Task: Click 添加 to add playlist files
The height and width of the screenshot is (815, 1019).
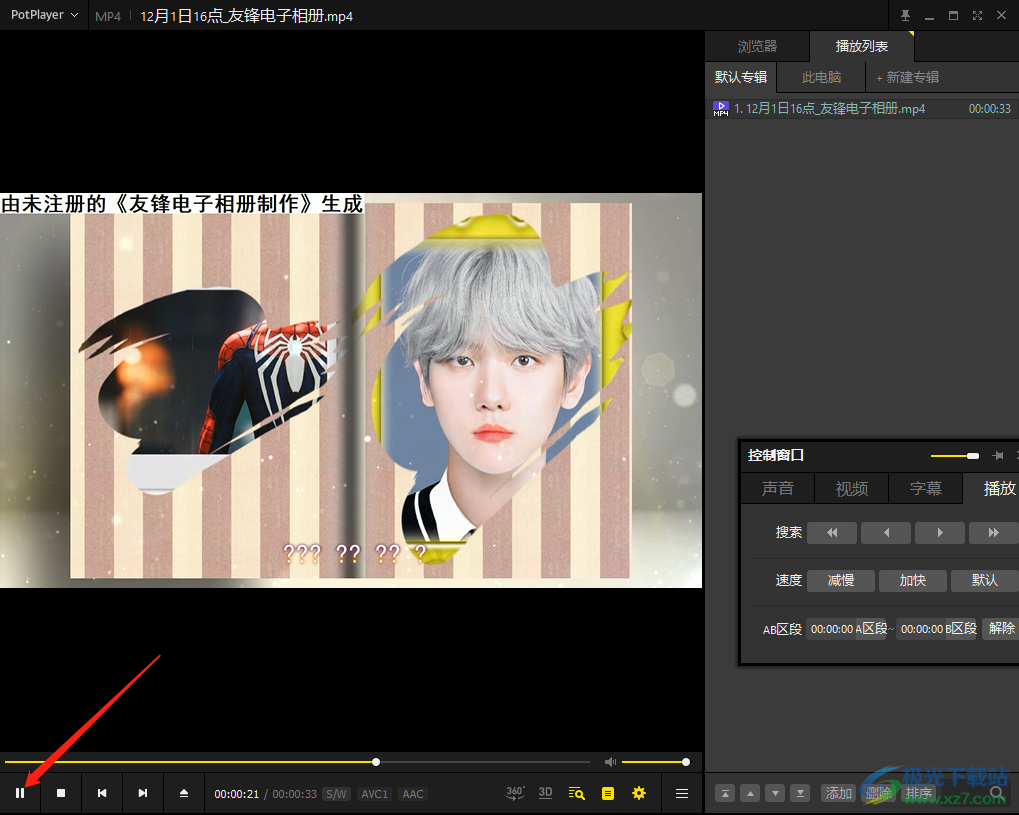Action: click(x=838, y=794)
